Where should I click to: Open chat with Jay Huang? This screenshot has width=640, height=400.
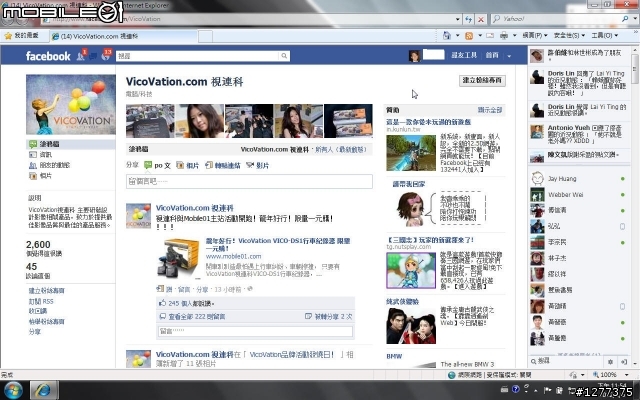pos(578,179)
